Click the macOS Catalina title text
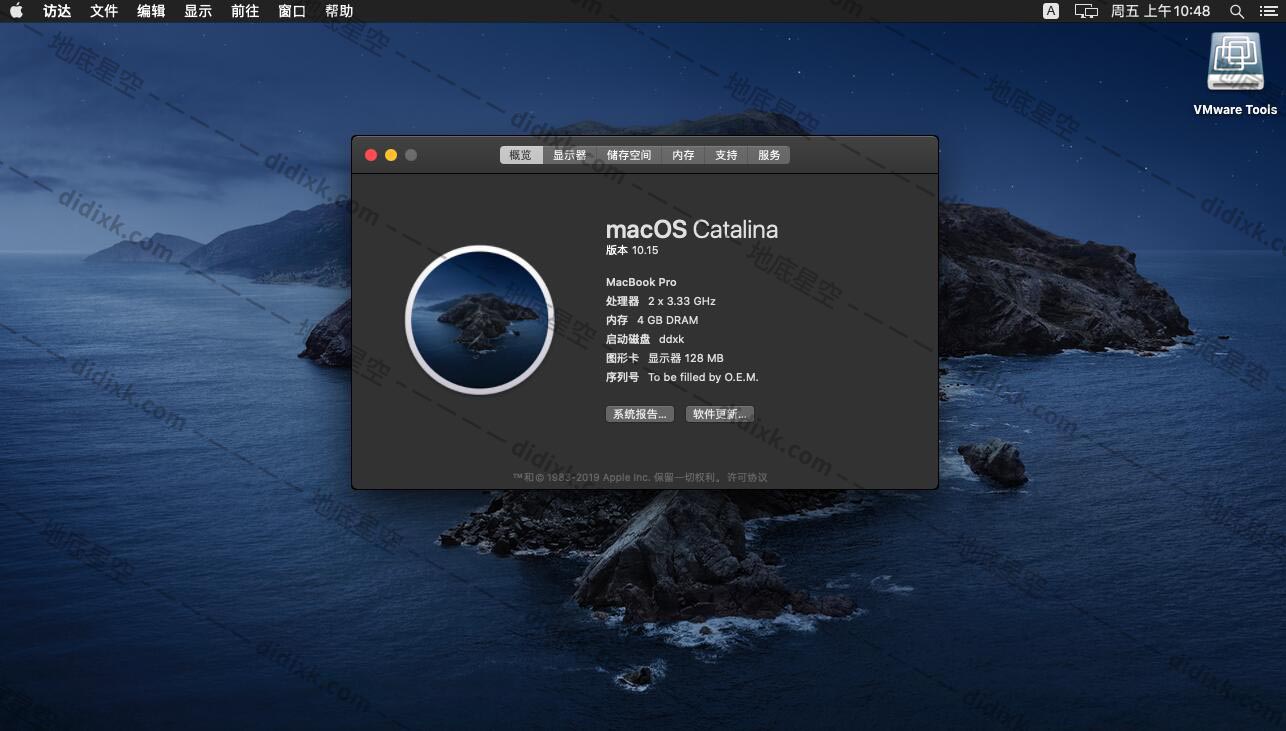Image resolution: width=1286 pixels, height=731 pixels. coord(692,229)
